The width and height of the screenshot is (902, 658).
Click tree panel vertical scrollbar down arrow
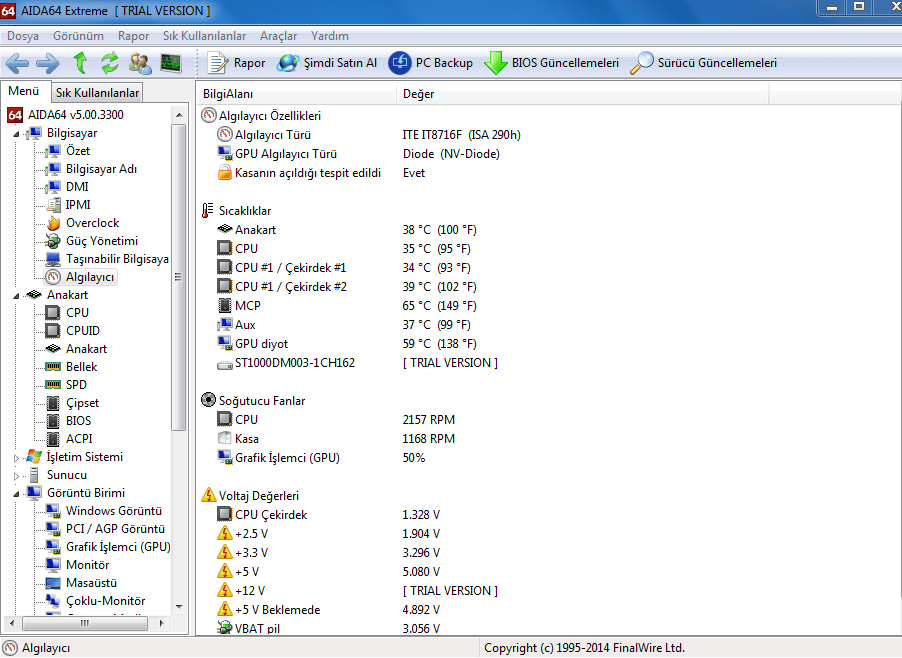pos(179,607)
